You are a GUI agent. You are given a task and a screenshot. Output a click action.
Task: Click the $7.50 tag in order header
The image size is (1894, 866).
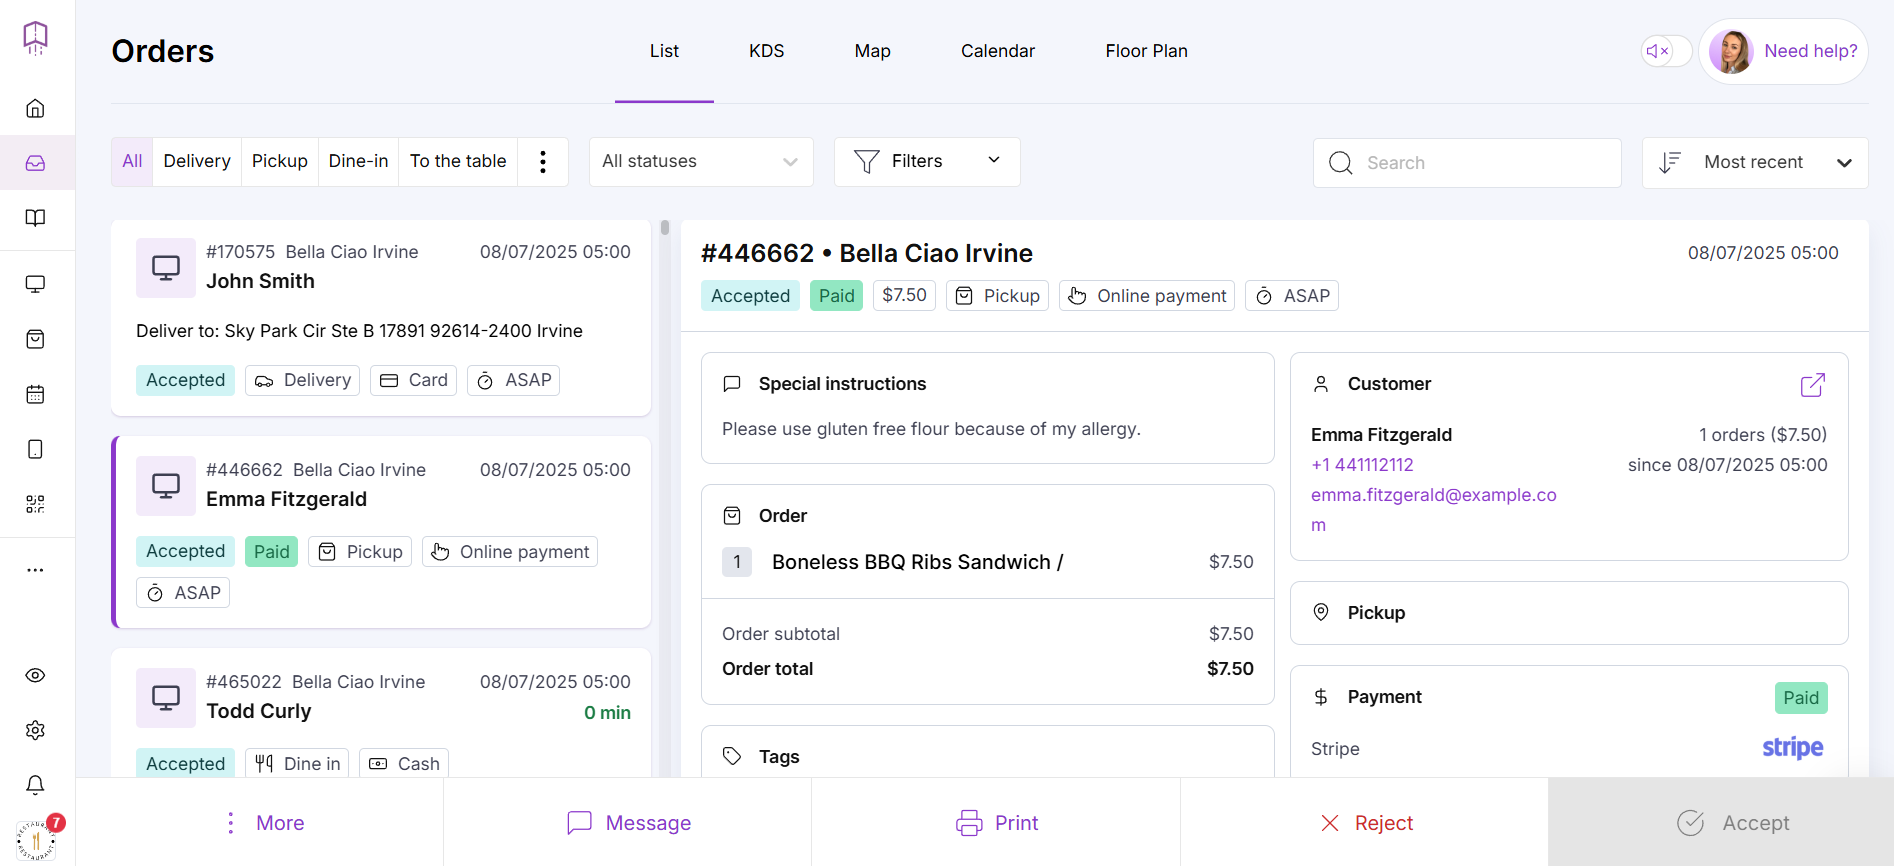pos(904,296)
